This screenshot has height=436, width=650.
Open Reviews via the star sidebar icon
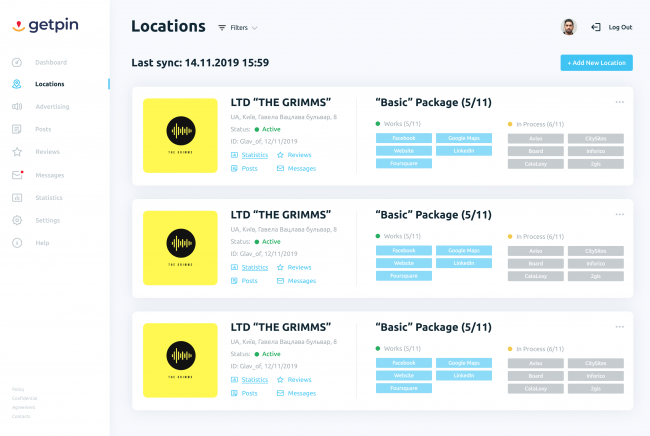(17, 152)
